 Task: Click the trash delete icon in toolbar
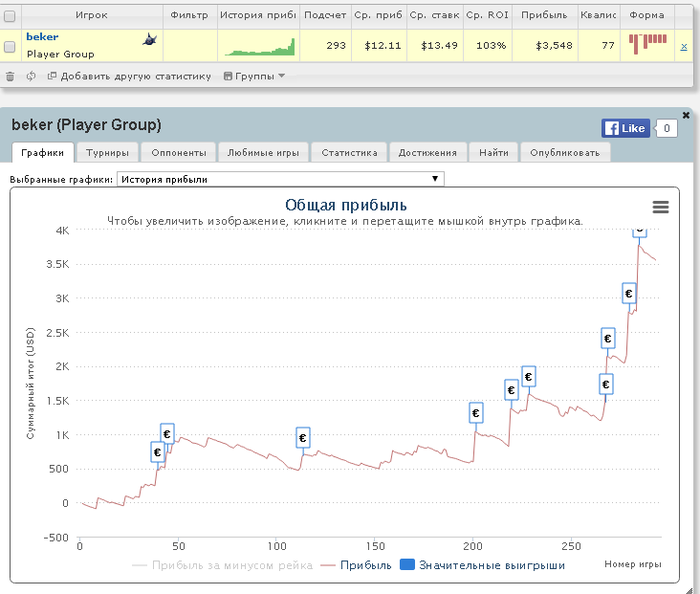10,76
